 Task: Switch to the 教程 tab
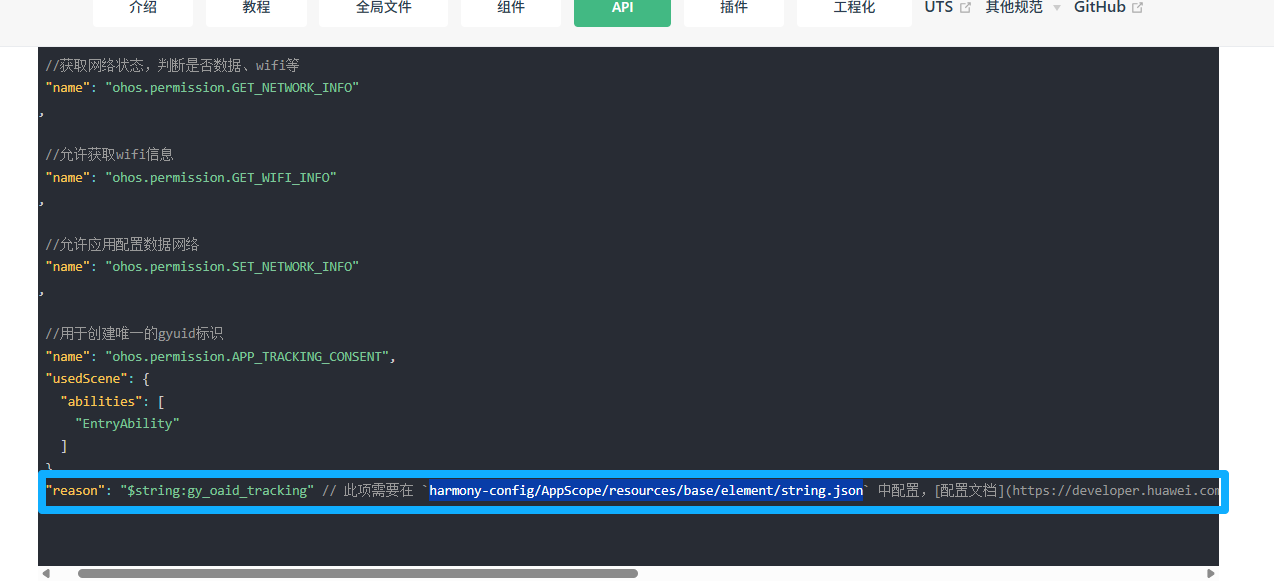pyautogui.click(x=256, y=10)
